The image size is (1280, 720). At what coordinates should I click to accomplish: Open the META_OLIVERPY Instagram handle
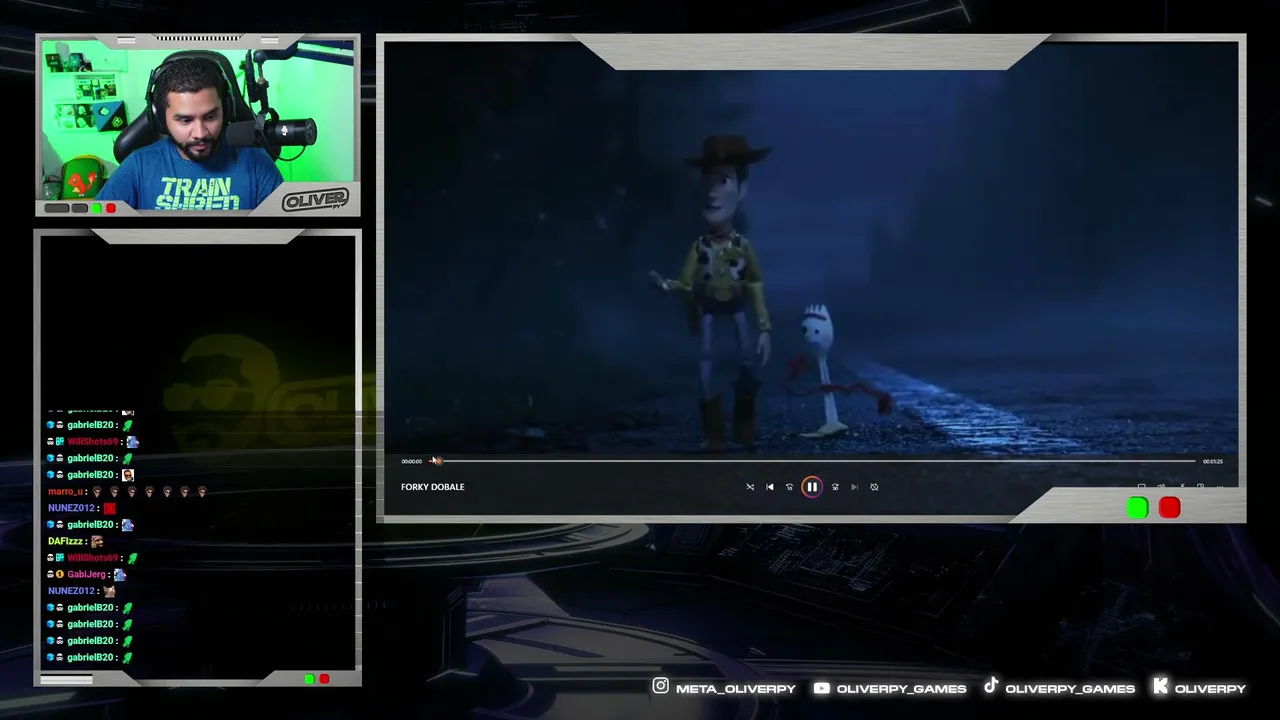click(736, 689)
